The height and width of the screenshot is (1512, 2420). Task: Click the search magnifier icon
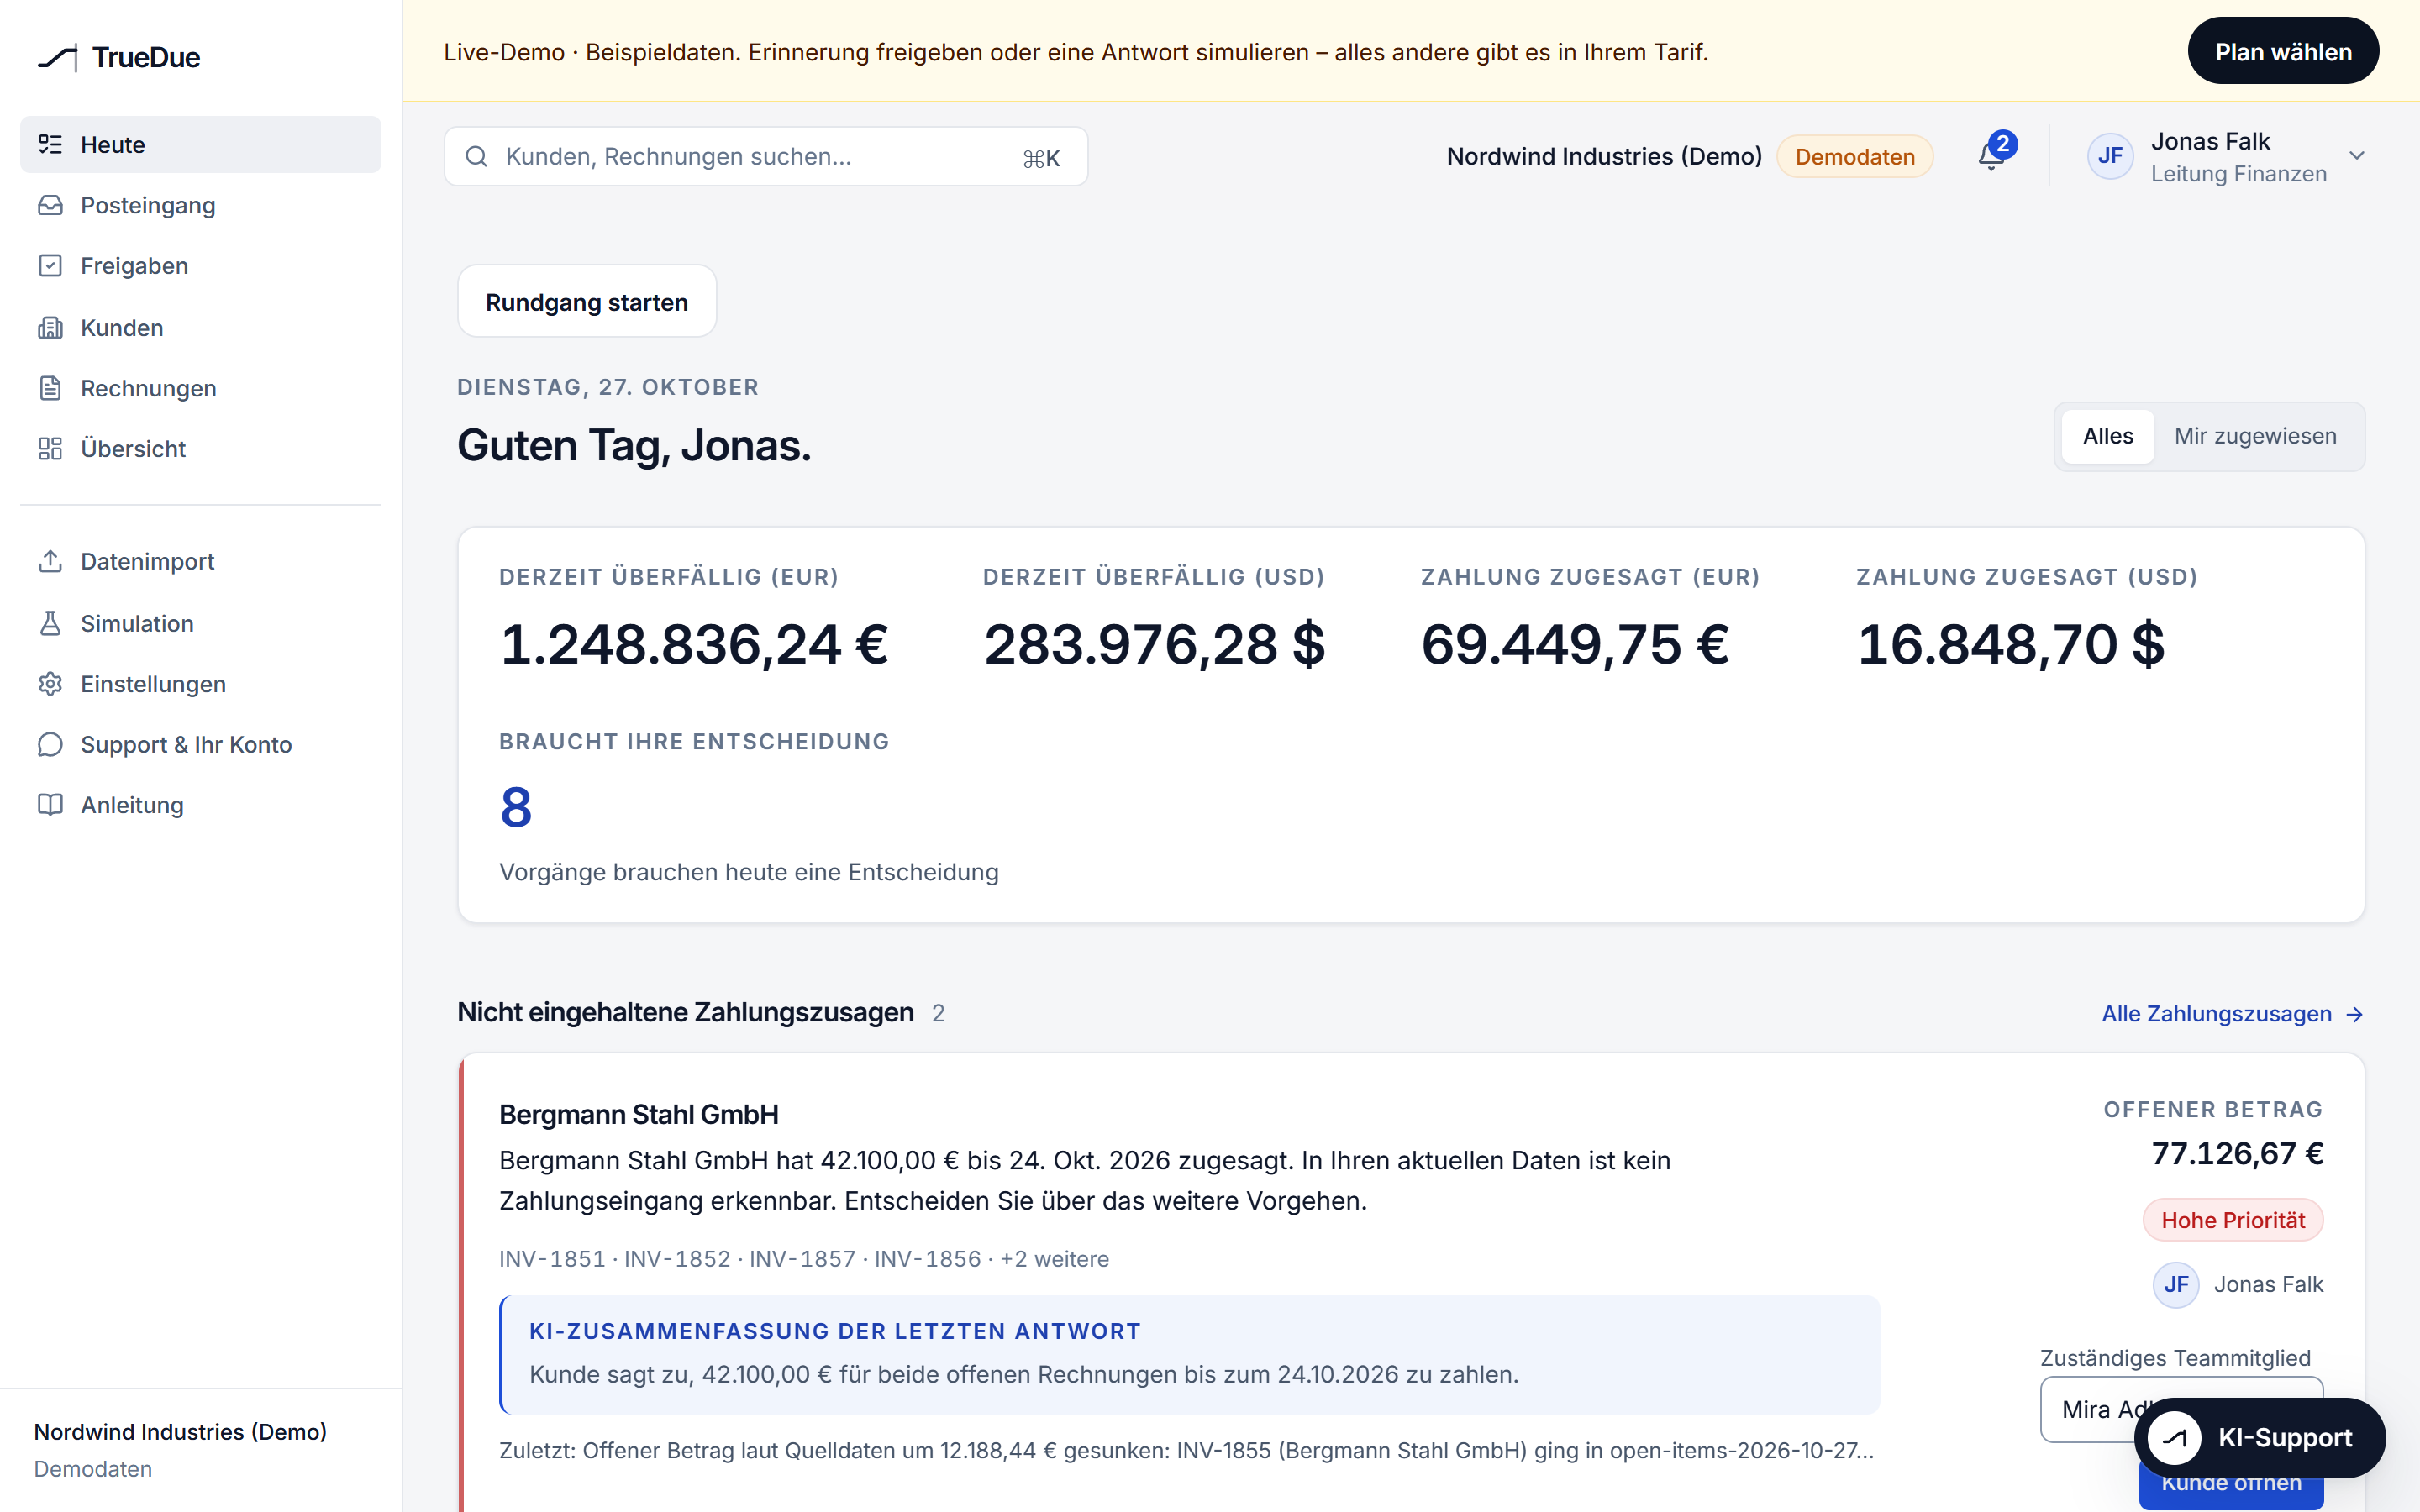point(477,156)
